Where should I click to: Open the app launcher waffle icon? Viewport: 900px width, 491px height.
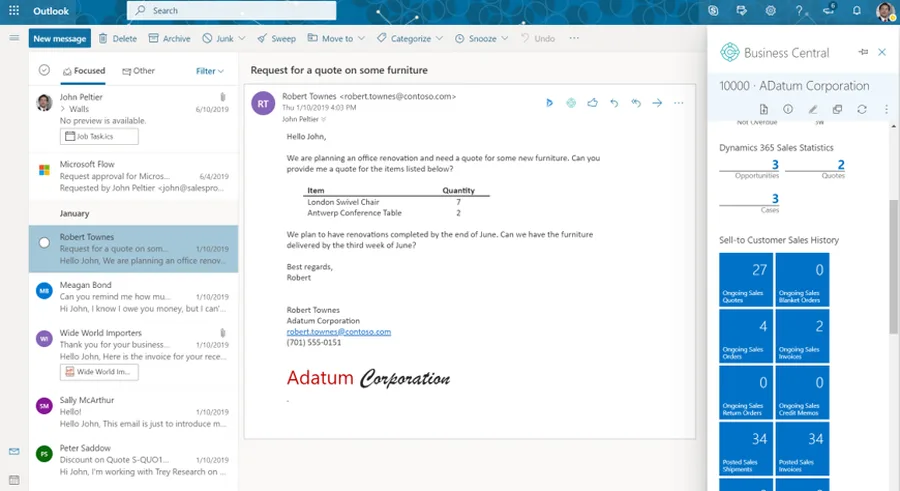[x=14, y=10]
